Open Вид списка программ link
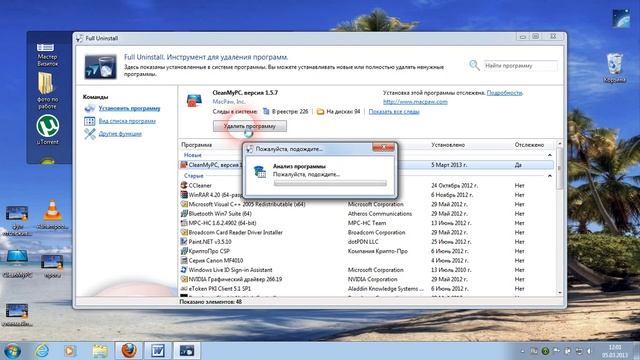Image resolution: width=640 pixels, height=360 pixels. click(127, 121)
